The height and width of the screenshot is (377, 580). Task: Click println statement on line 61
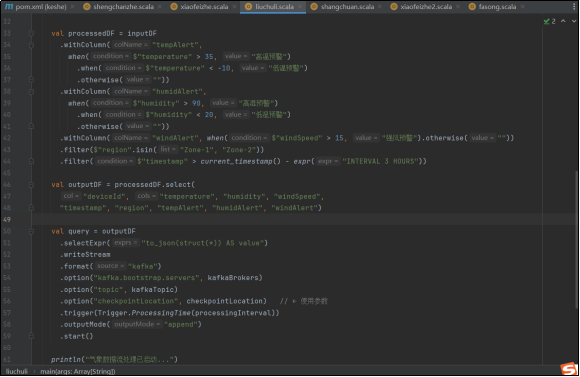(x=114, y=359)
